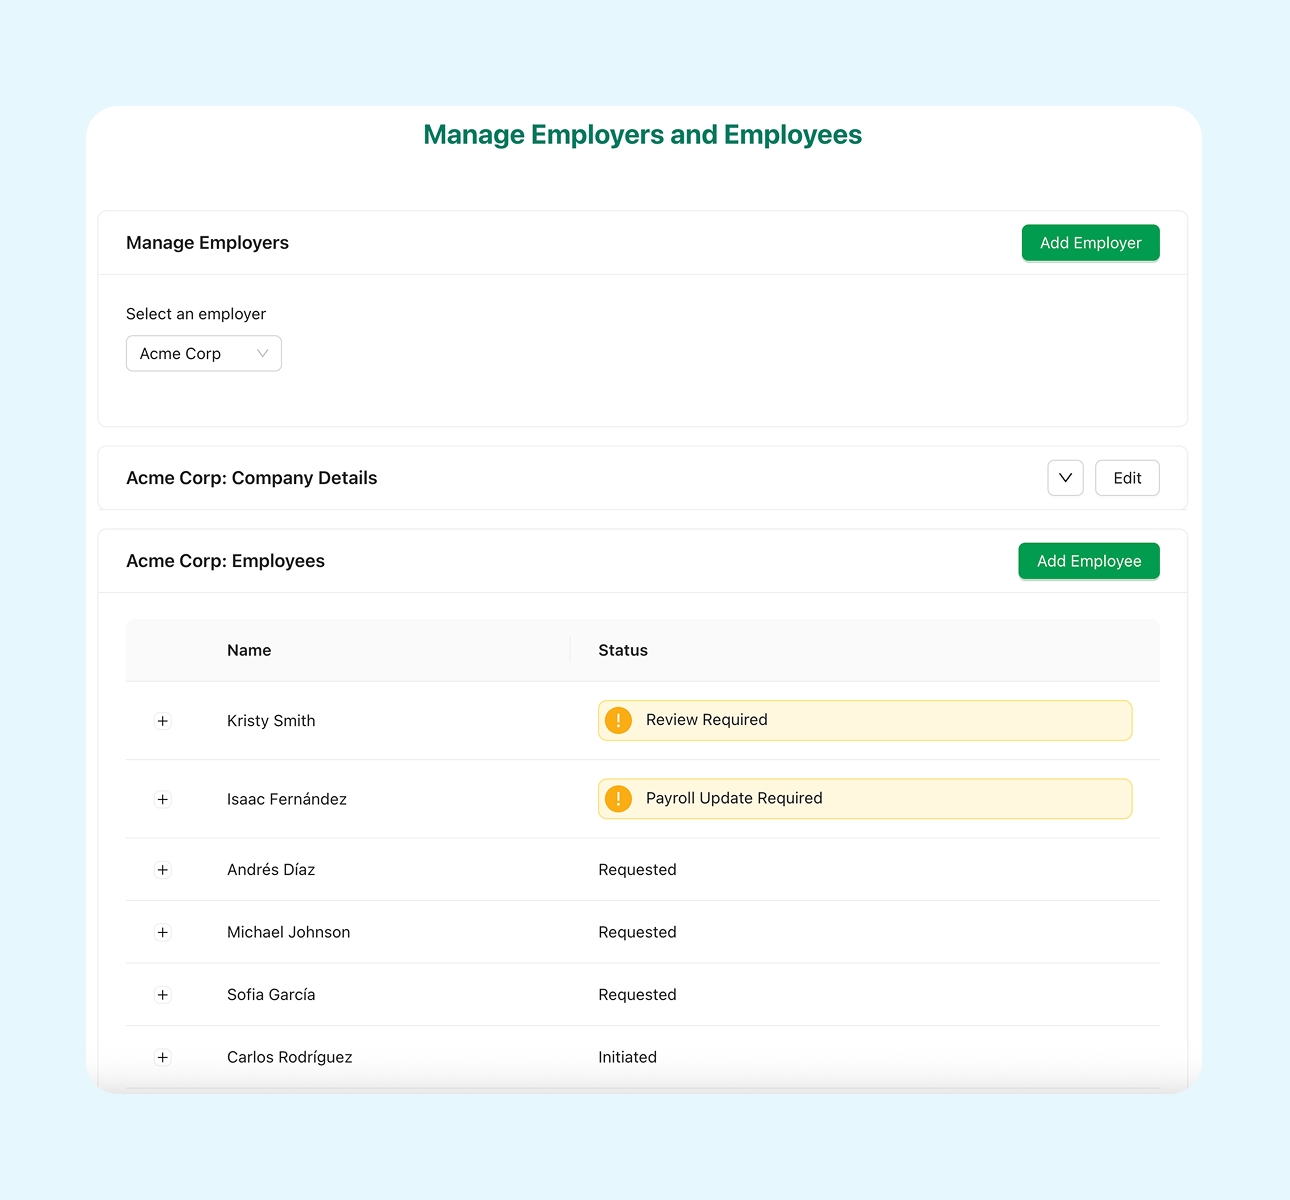Screen dimensions: 1290x1200
Task: Click the Review Required status badge
Action: pyautogui.click(x=864, y=719)
